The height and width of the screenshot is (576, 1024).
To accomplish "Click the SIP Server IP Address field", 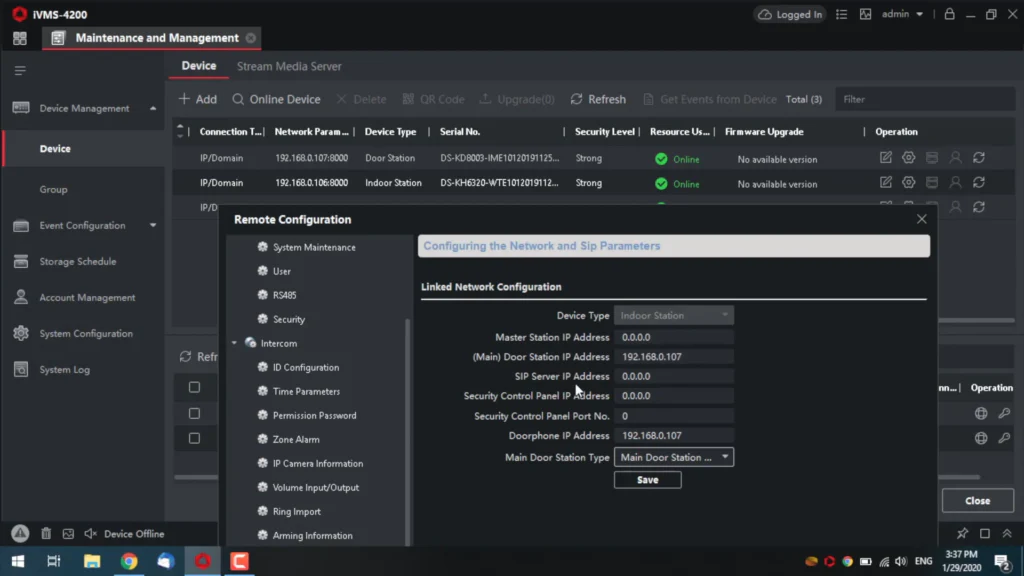I will pyautogui.click(x=673, y=376).
